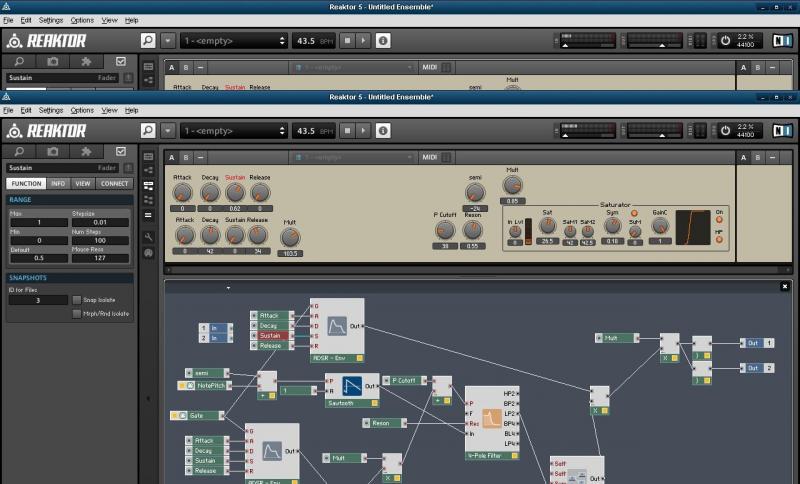
Task: Click the round icon below the wrench icon
Action: [x=148, y=252]
